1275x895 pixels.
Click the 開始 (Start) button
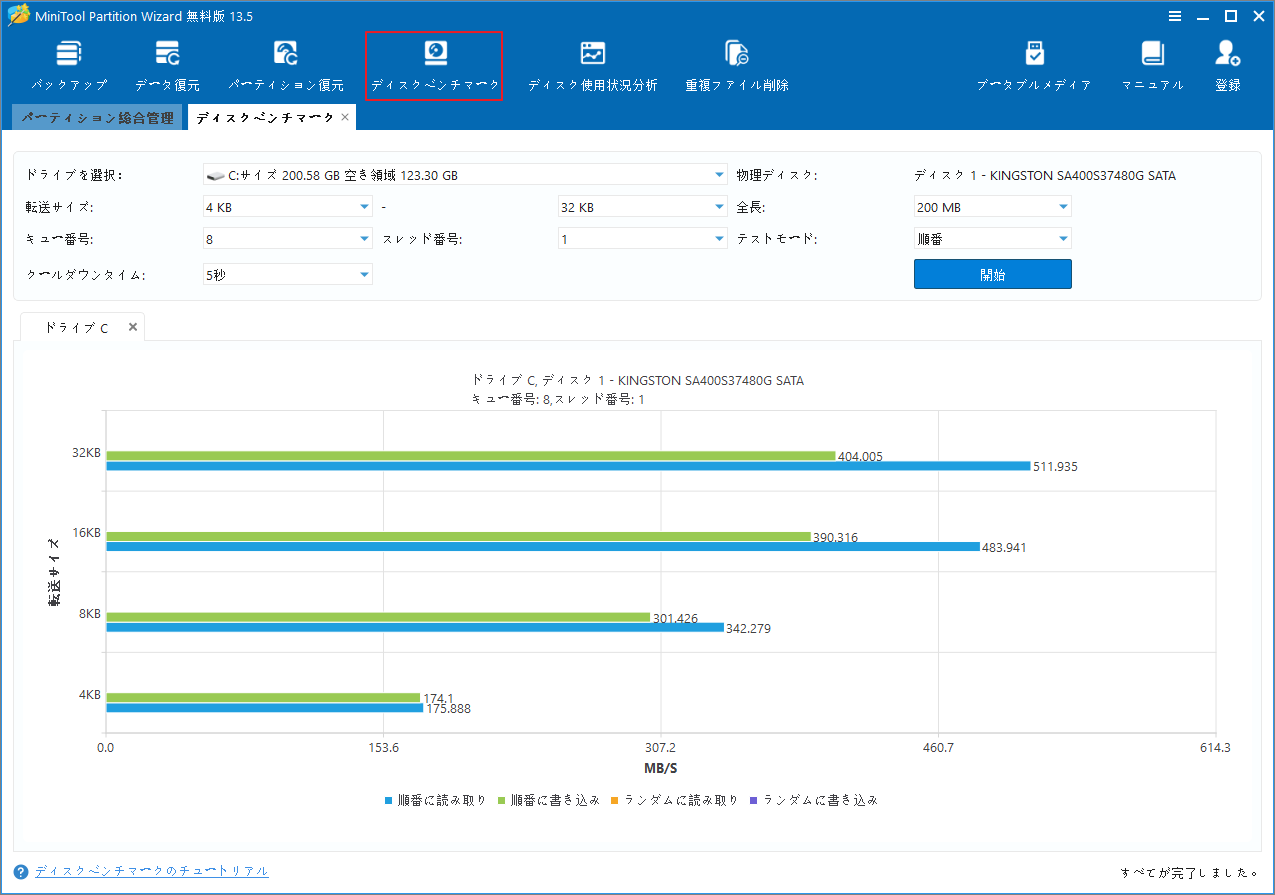(x=992, y=273)
